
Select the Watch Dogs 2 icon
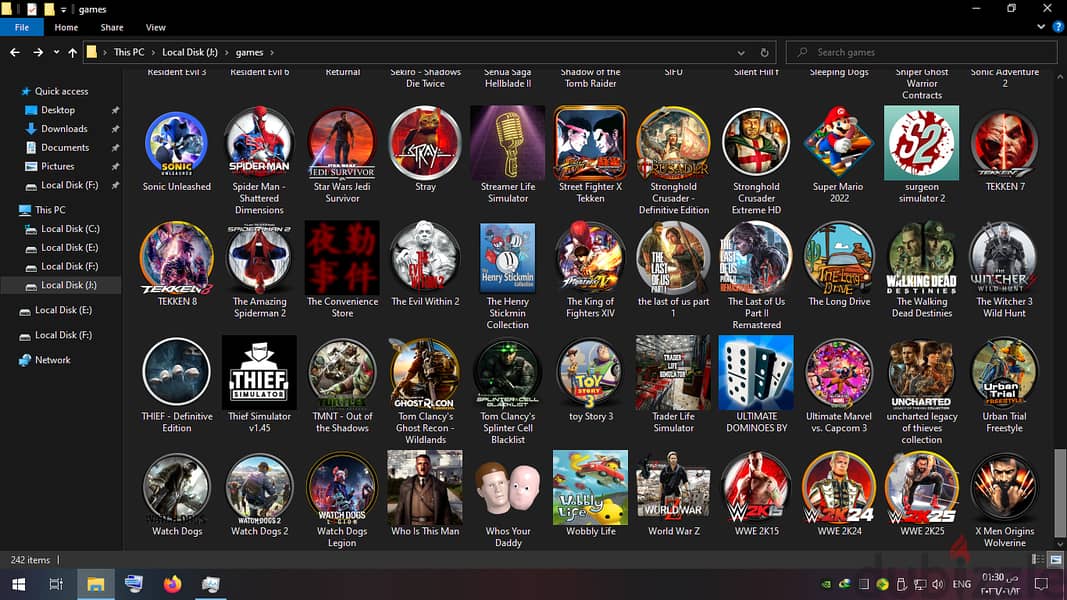point(259,488)
